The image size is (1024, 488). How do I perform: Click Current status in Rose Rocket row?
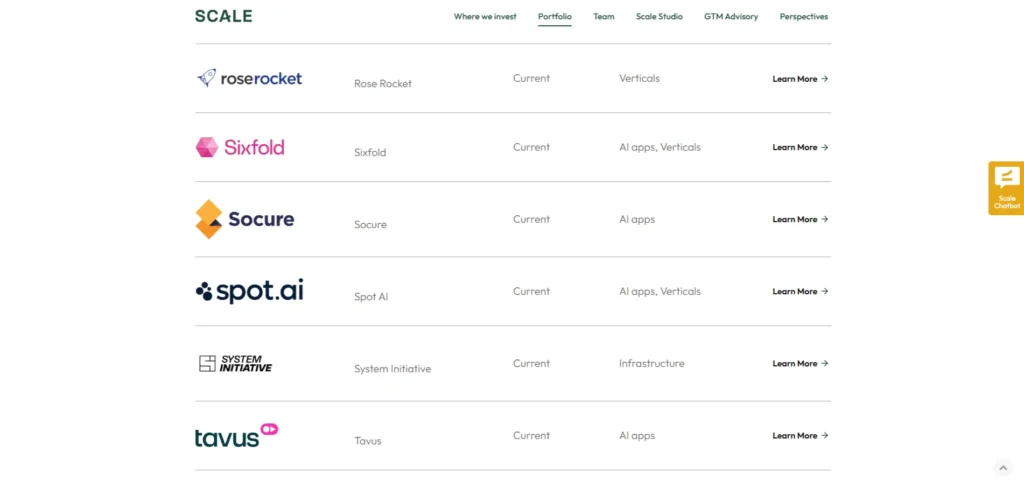pyautogui.click(x=532, y=78)
